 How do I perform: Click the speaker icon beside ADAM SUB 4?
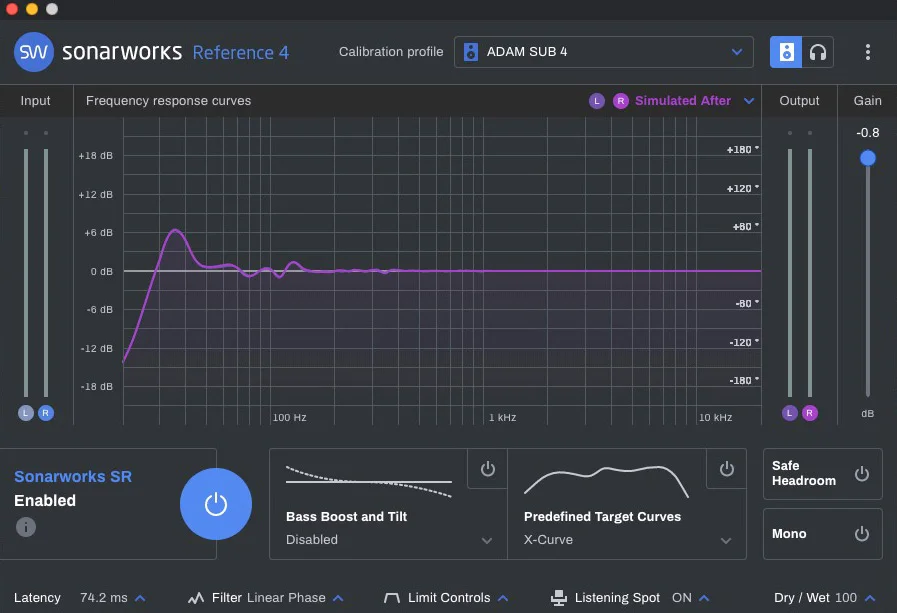(471, 52)
